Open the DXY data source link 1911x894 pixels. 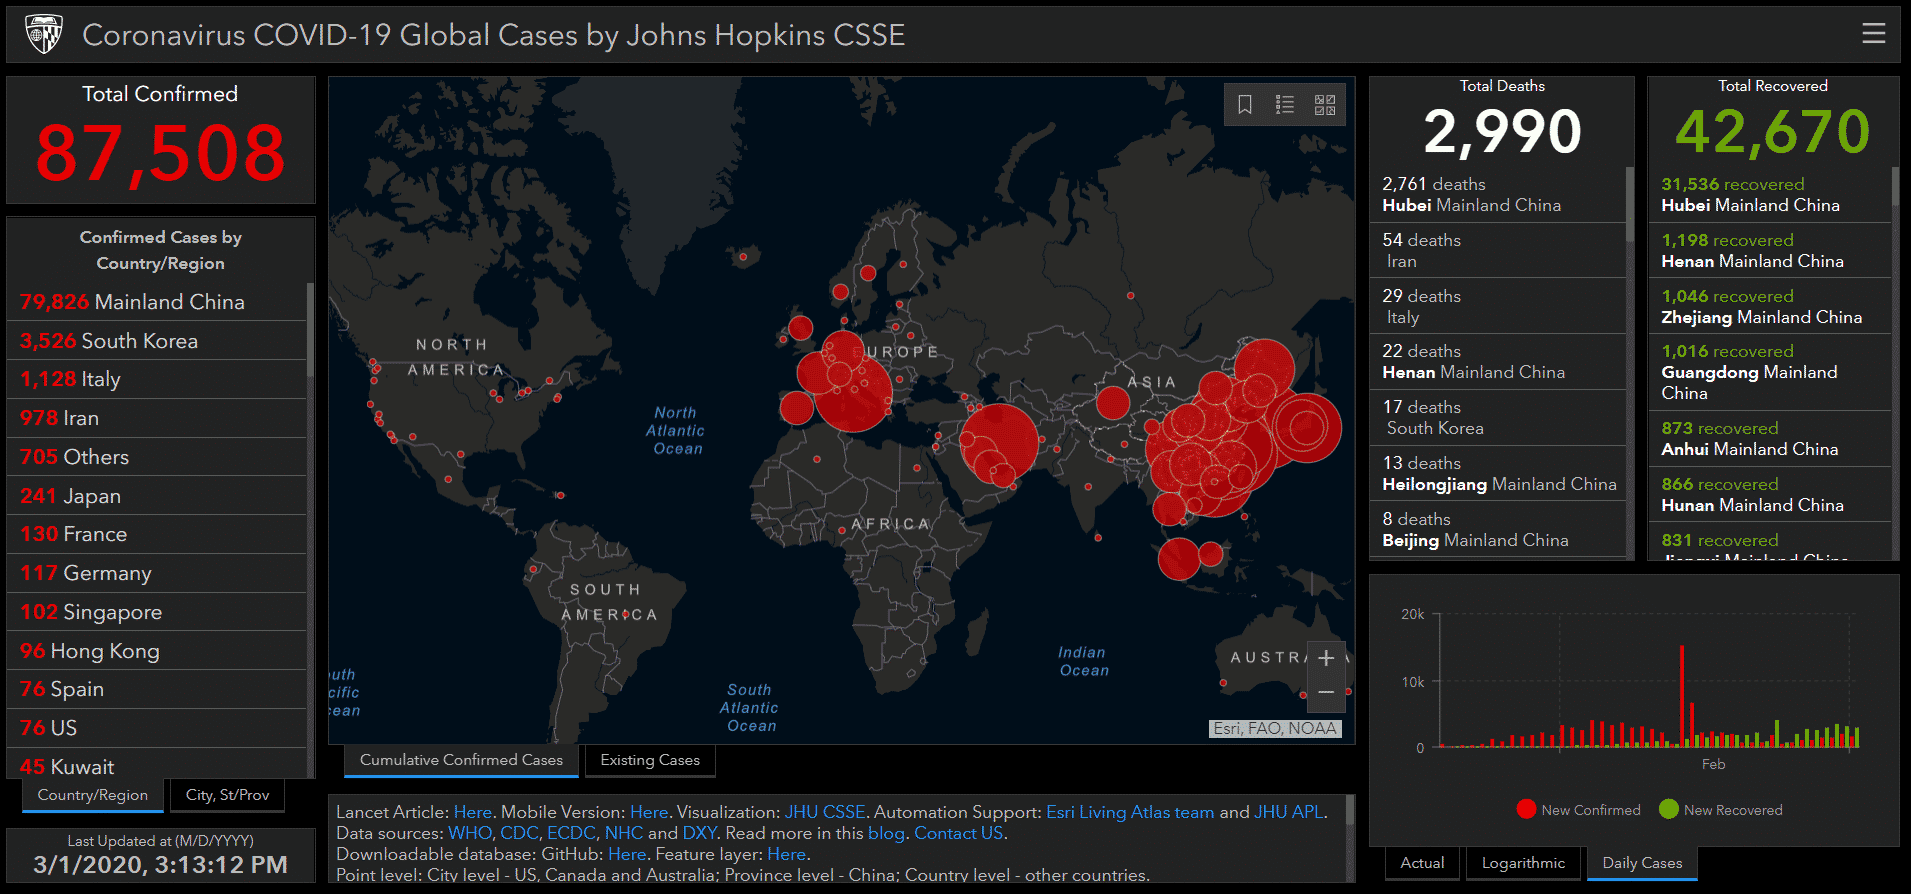point(699,833)
